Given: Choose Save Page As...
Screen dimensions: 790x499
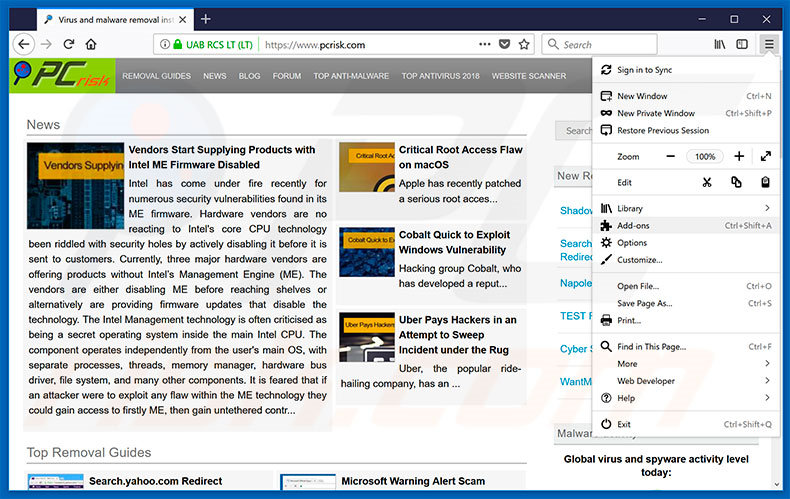Looking at the screenshot, I should [685, 303].
